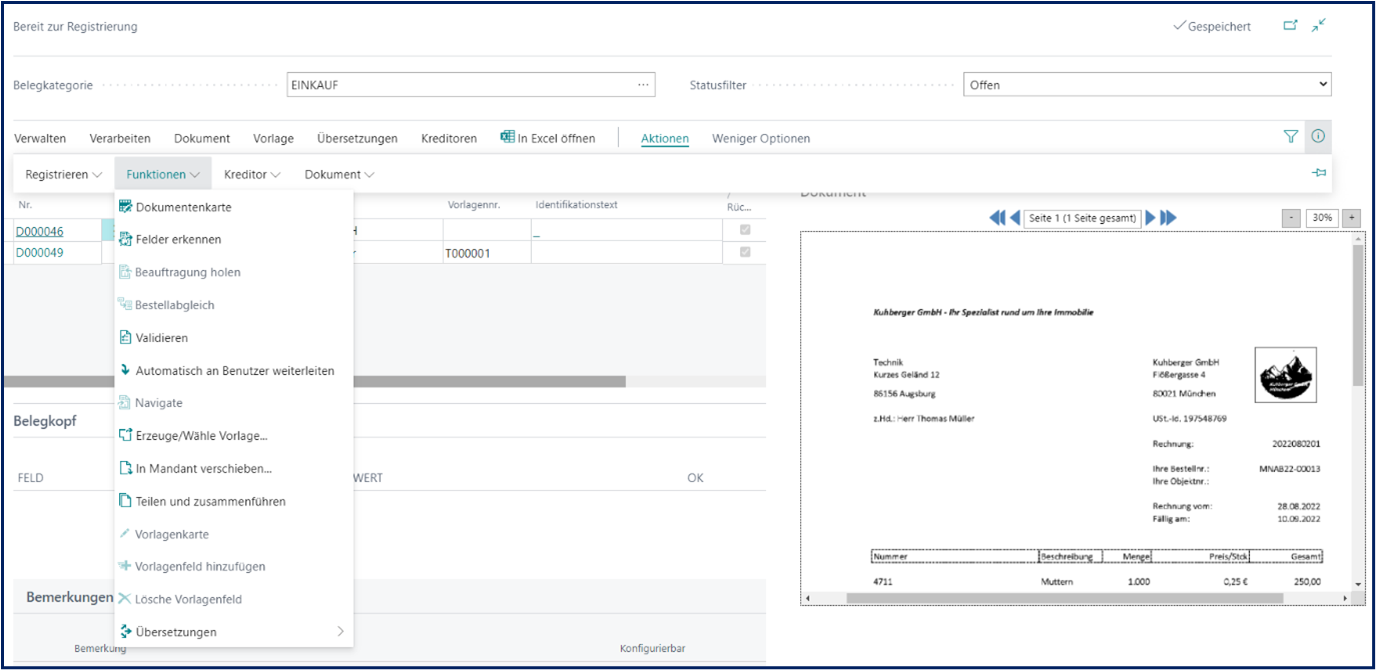The image size is (1376, 670).
Task: Jump to first page in document viewer
Action: 996,218
